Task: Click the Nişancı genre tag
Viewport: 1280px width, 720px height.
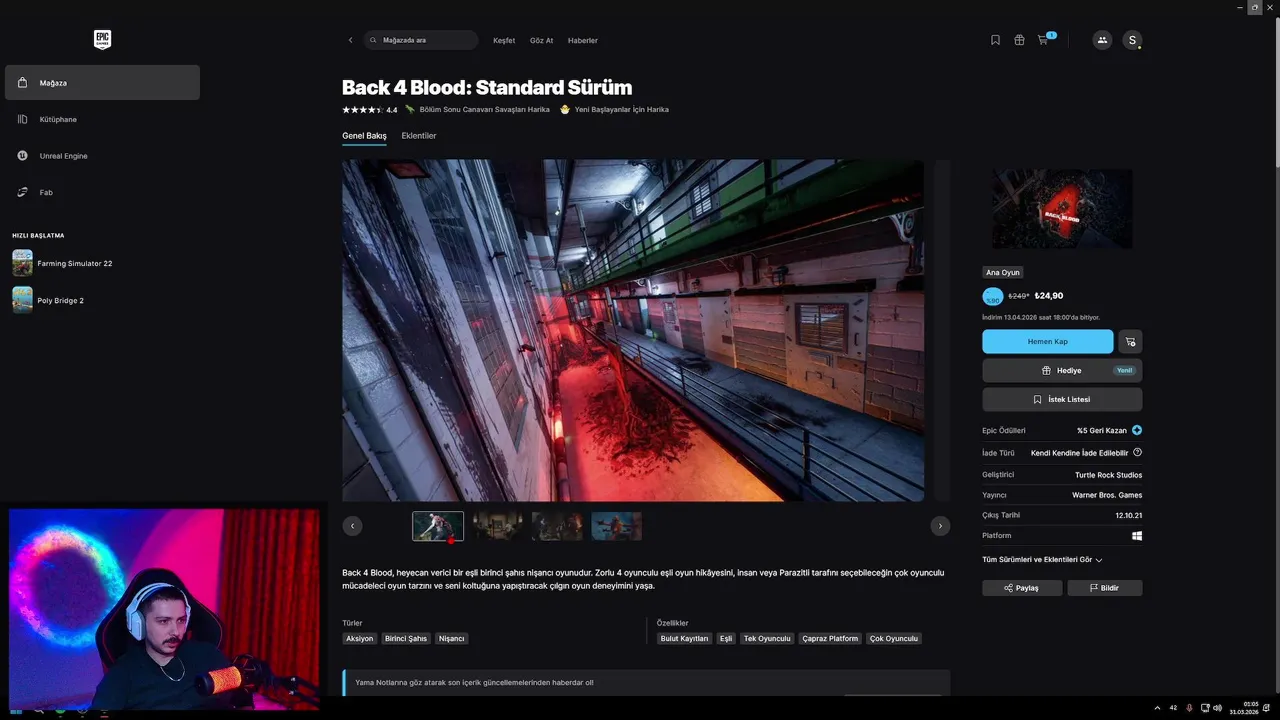Action: pyautogui.click(x=452, y=638)
